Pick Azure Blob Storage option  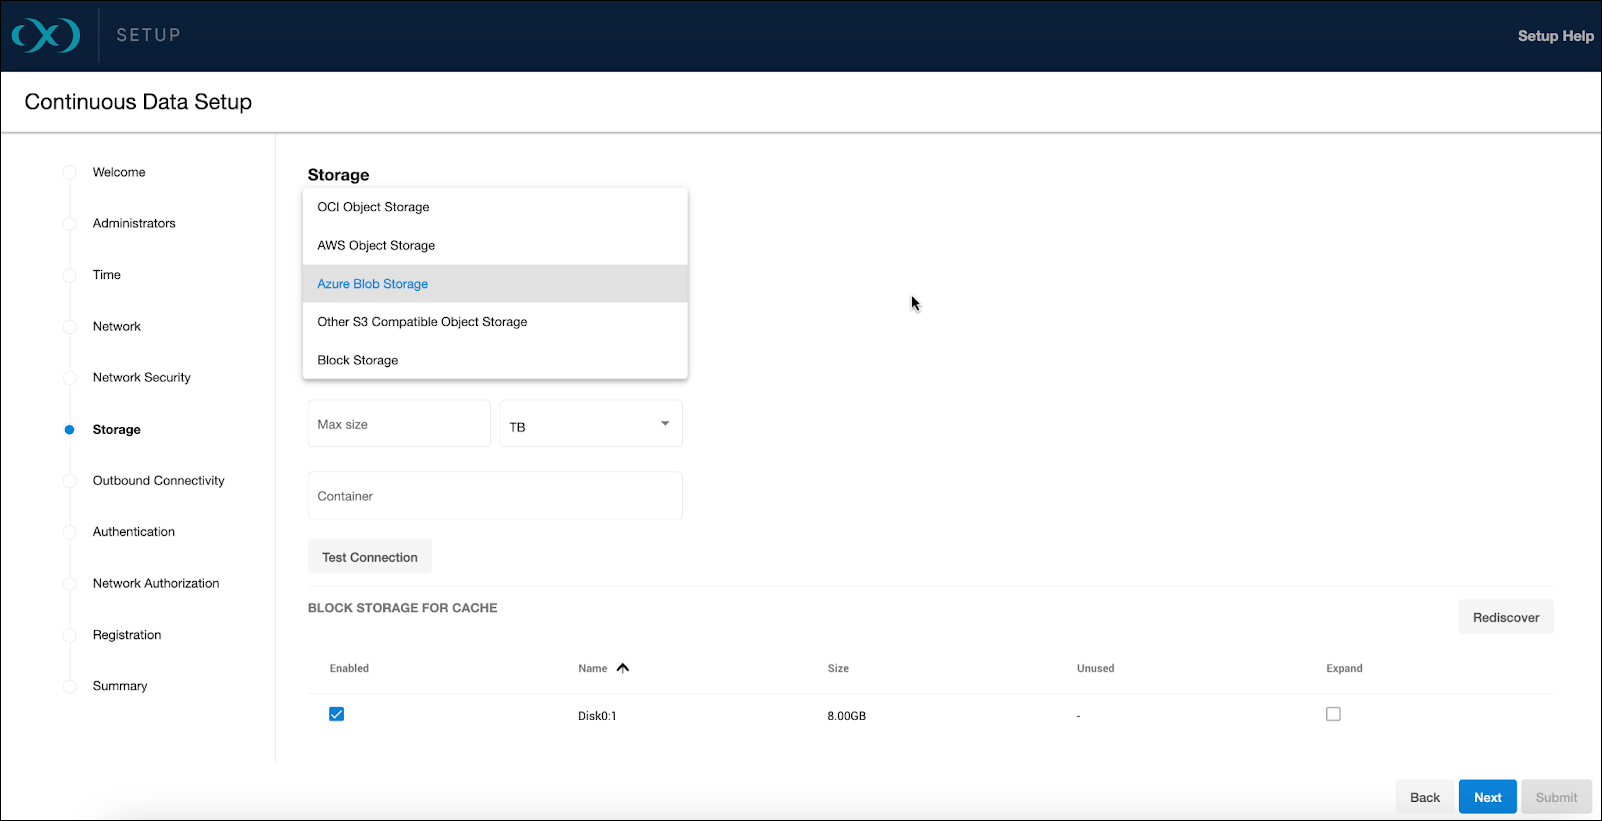pyautogui.click(x=372, y=284)
